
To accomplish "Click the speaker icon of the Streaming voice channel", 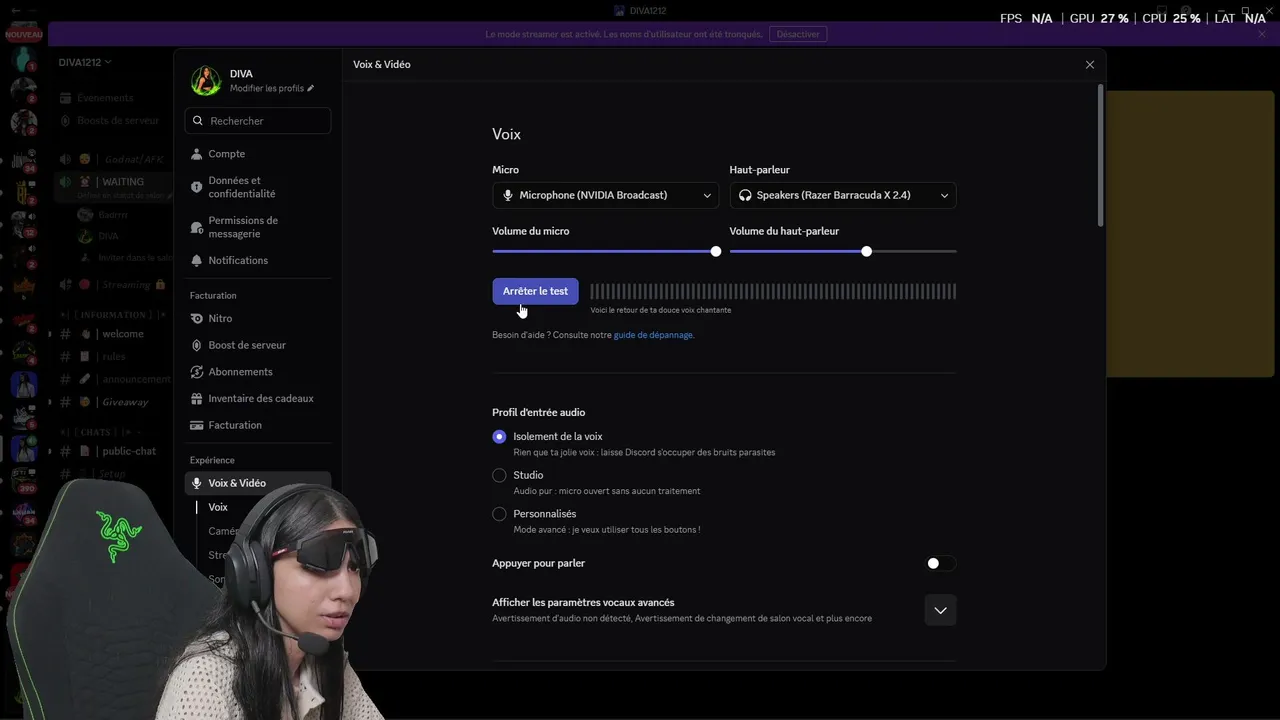I will (x=65, y=284).
